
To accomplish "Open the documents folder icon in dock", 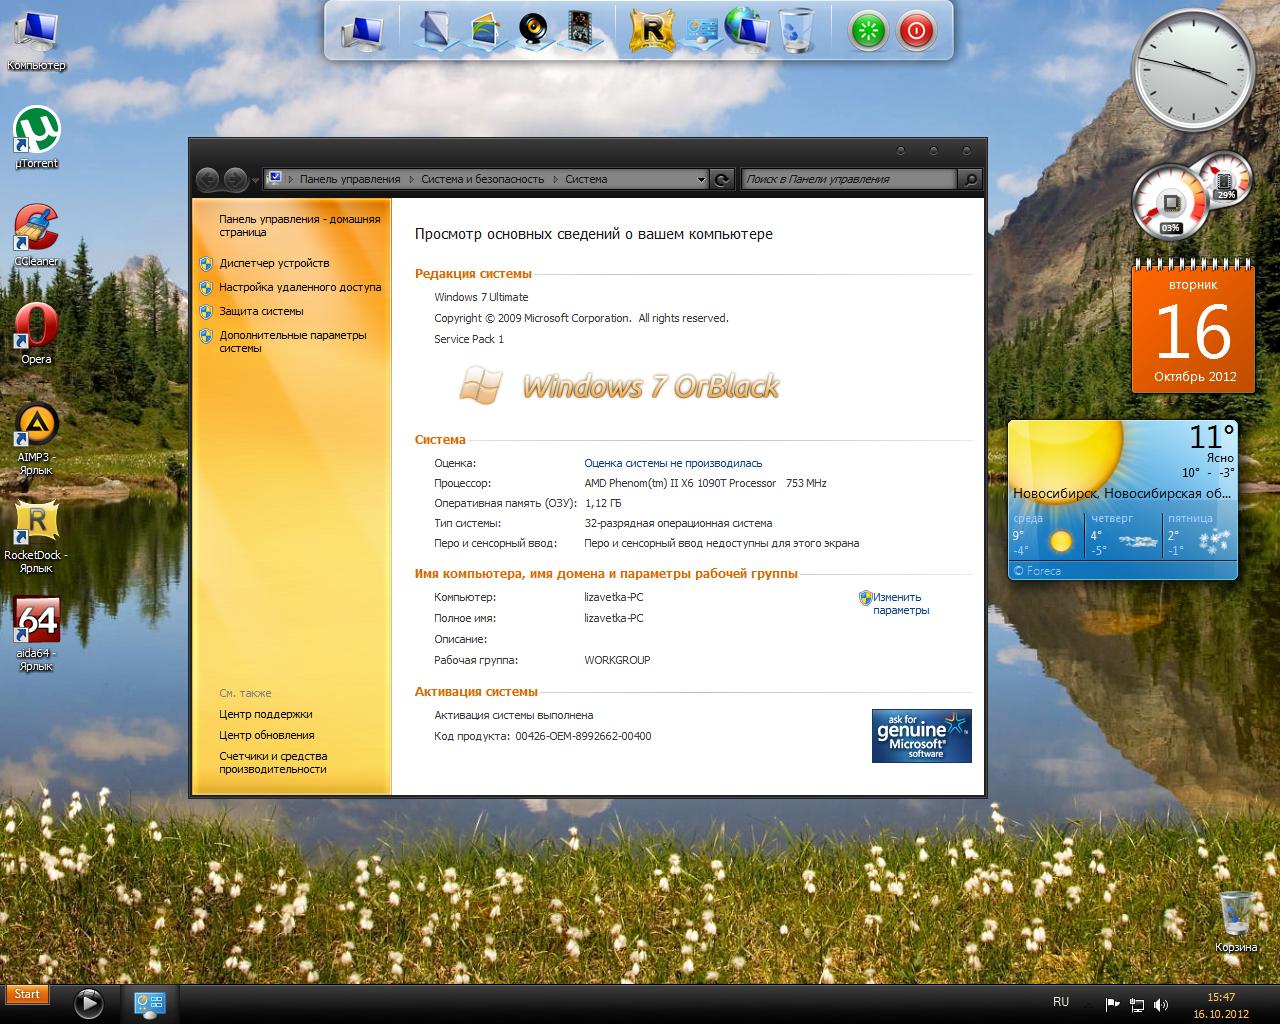I will [x=435, y=30].
